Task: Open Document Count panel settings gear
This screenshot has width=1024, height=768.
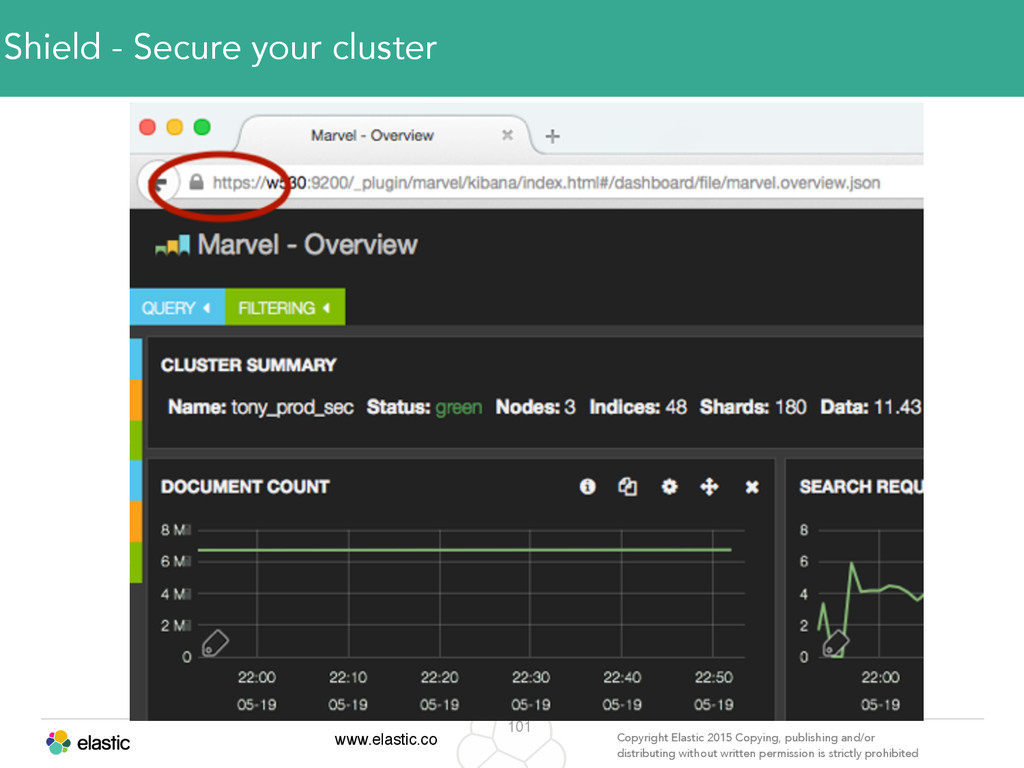Action: click(x=669, y=487)
